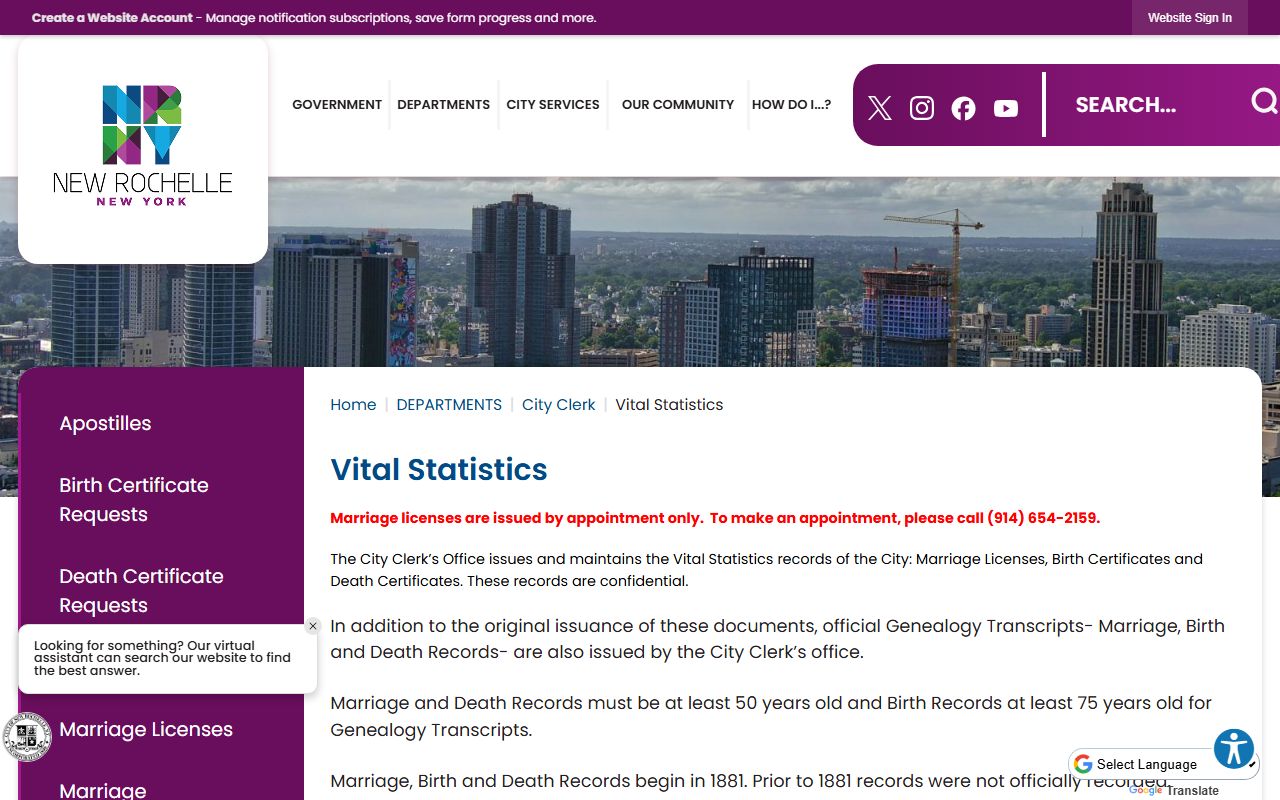The image size is (1280, 800).
Task: Open the Select Language dropdown
Action: (x=1165, y=764)
